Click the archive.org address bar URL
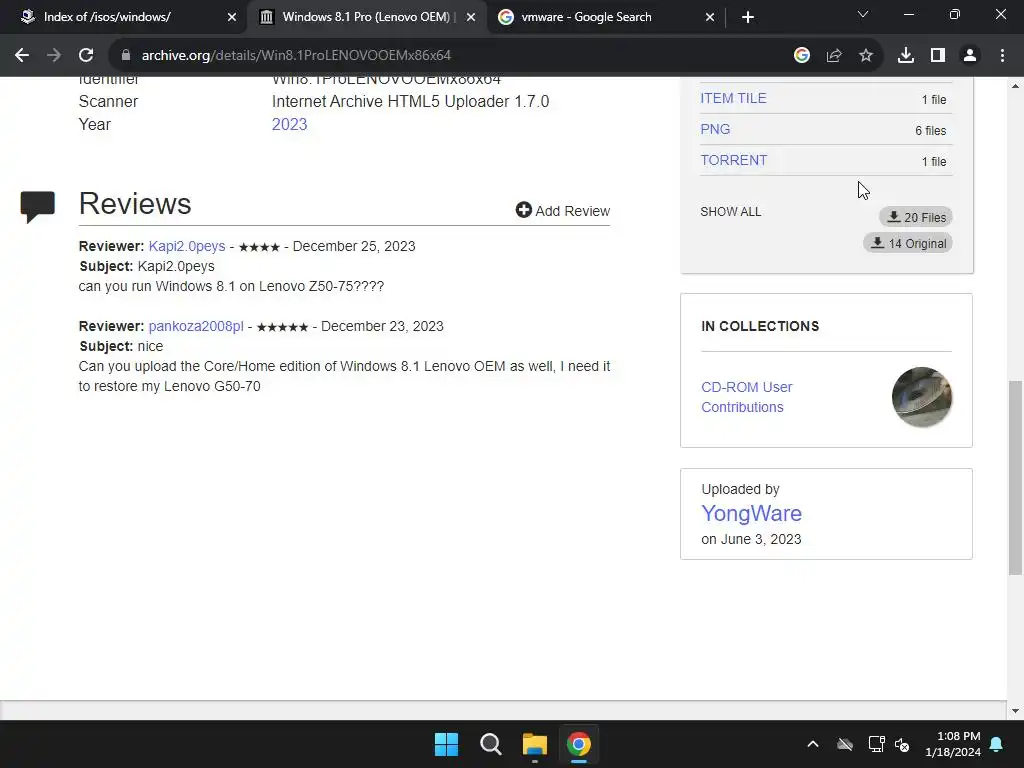The image size is (1024, 768). pos(296,56)
